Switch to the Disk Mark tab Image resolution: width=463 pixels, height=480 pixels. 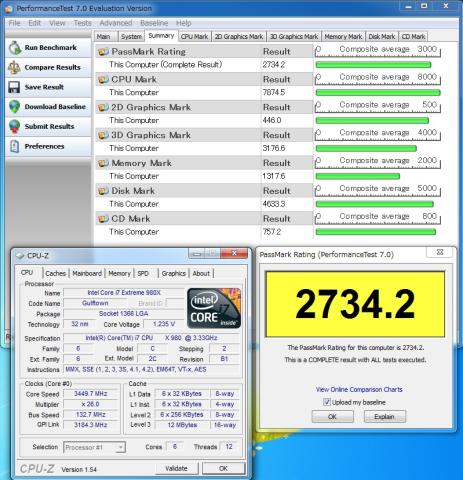(382, 37)
